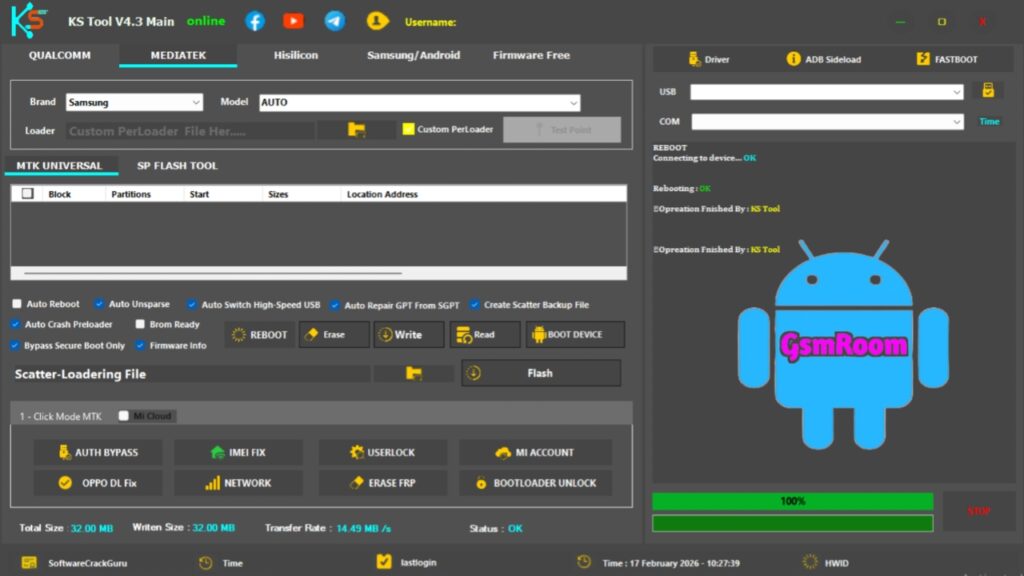Switch to the QUALCOMM tab
1024x576 pixels.
(x=59, y=56)
